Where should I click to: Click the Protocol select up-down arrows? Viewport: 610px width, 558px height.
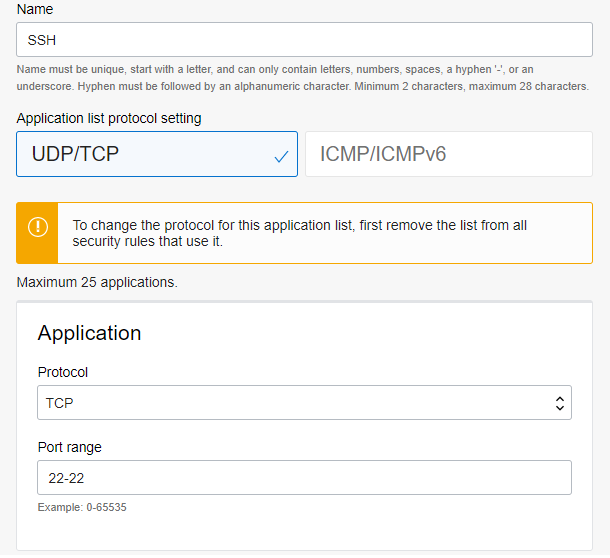click(560, 403)
